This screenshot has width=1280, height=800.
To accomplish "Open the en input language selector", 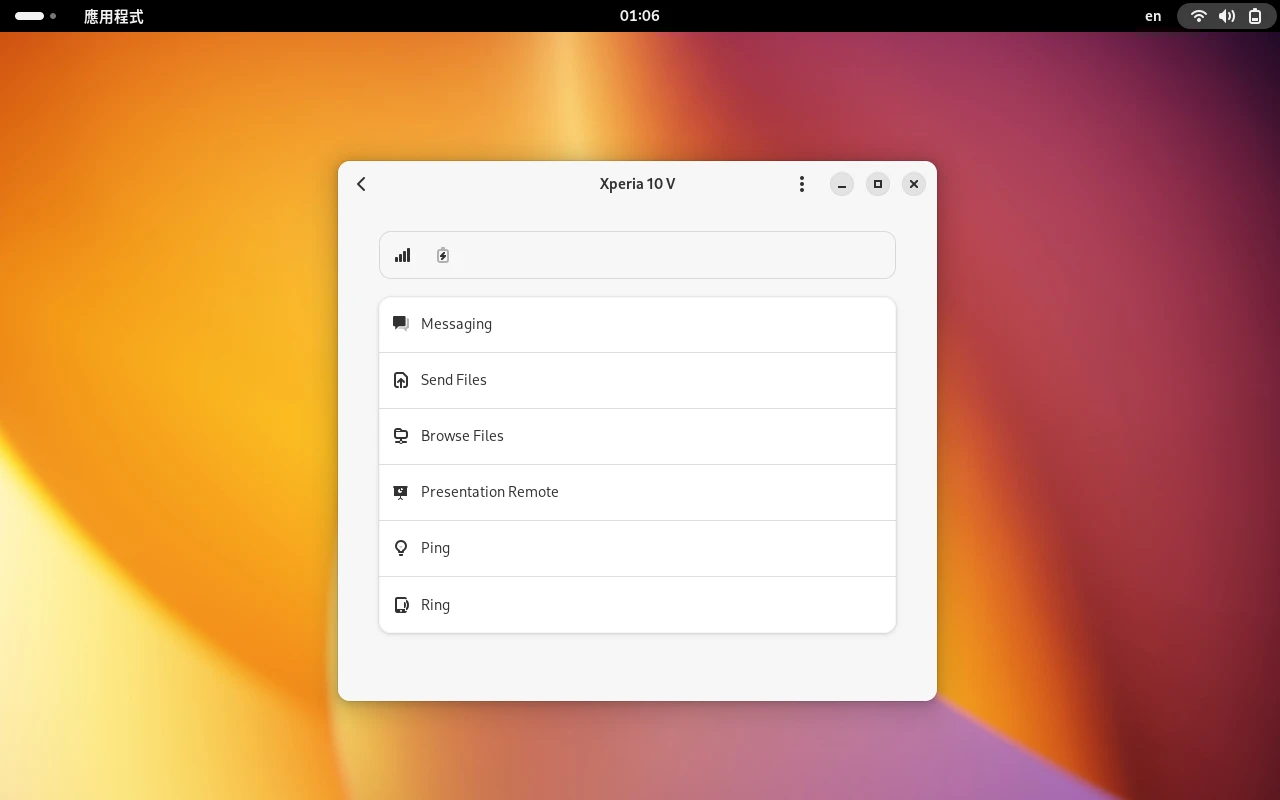I will pyautogui.click(x=1153, y=16).
